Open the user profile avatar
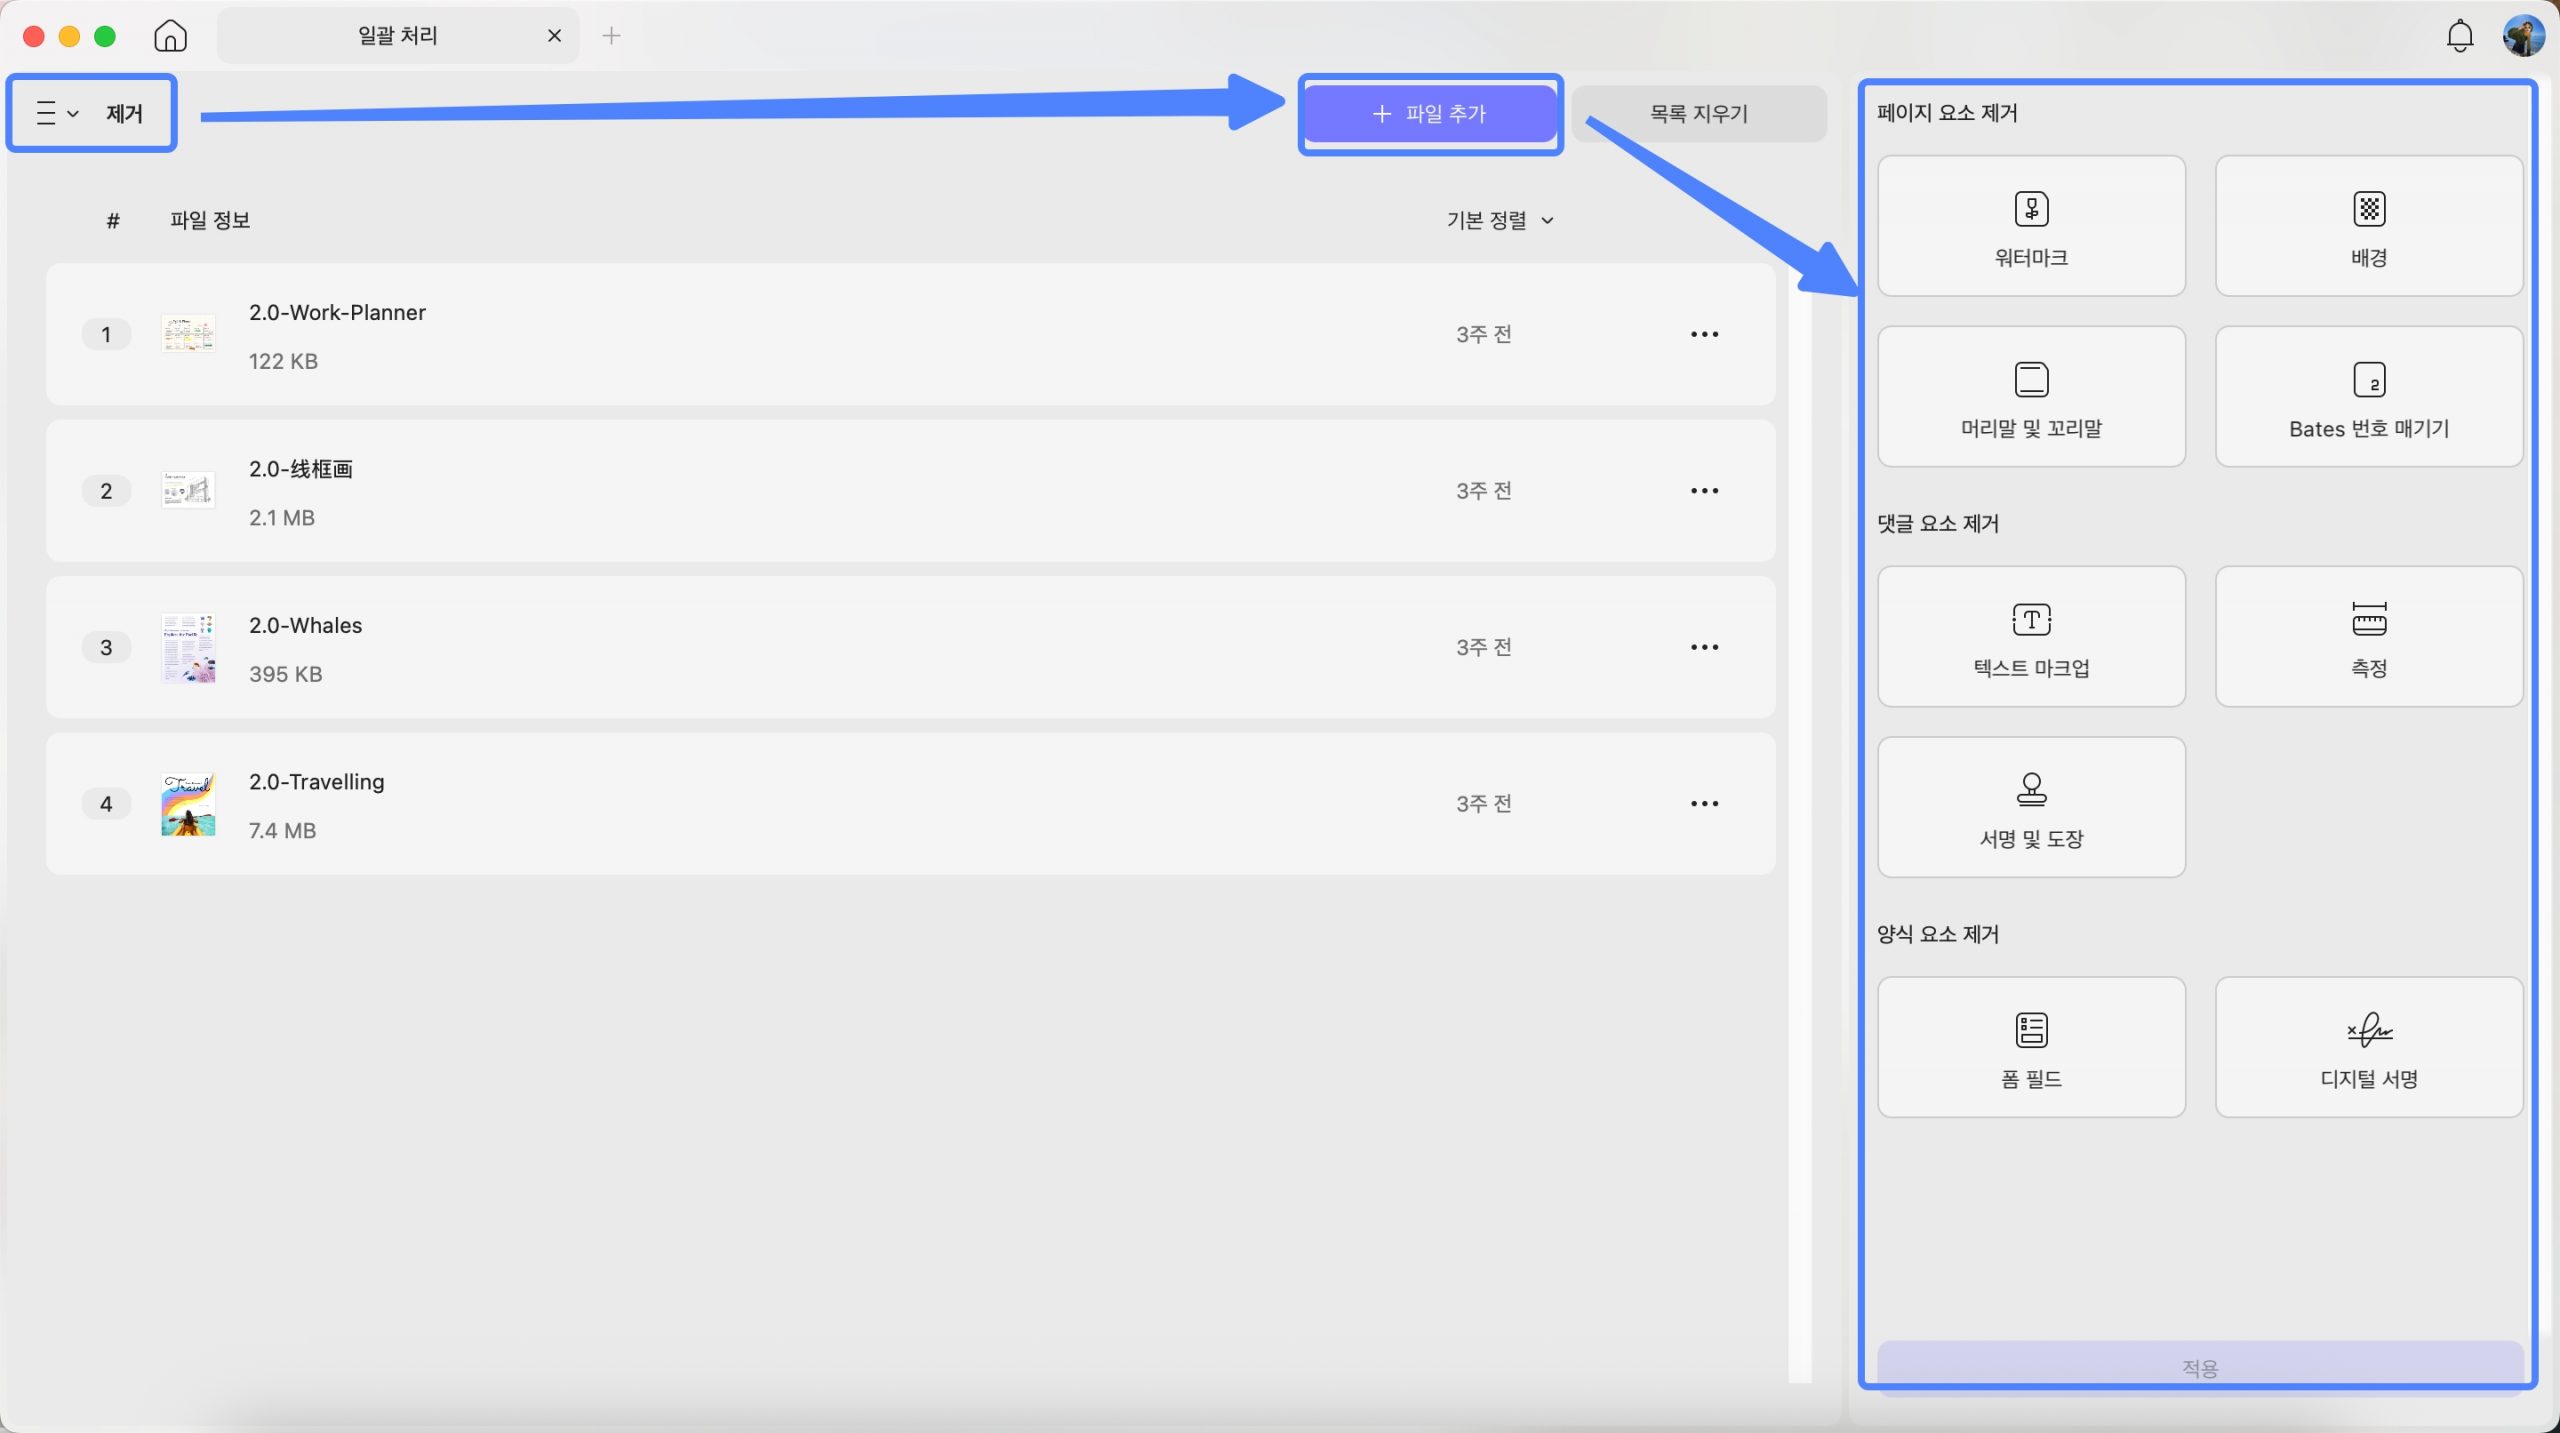Screen dimensions: 2560x1433 tap(2523, 36)
